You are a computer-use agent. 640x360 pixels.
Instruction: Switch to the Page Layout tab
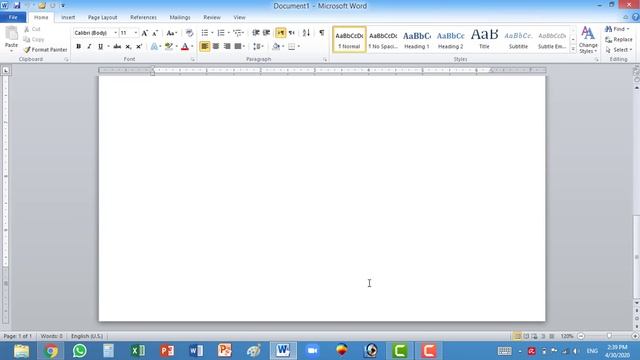[102, 18]
